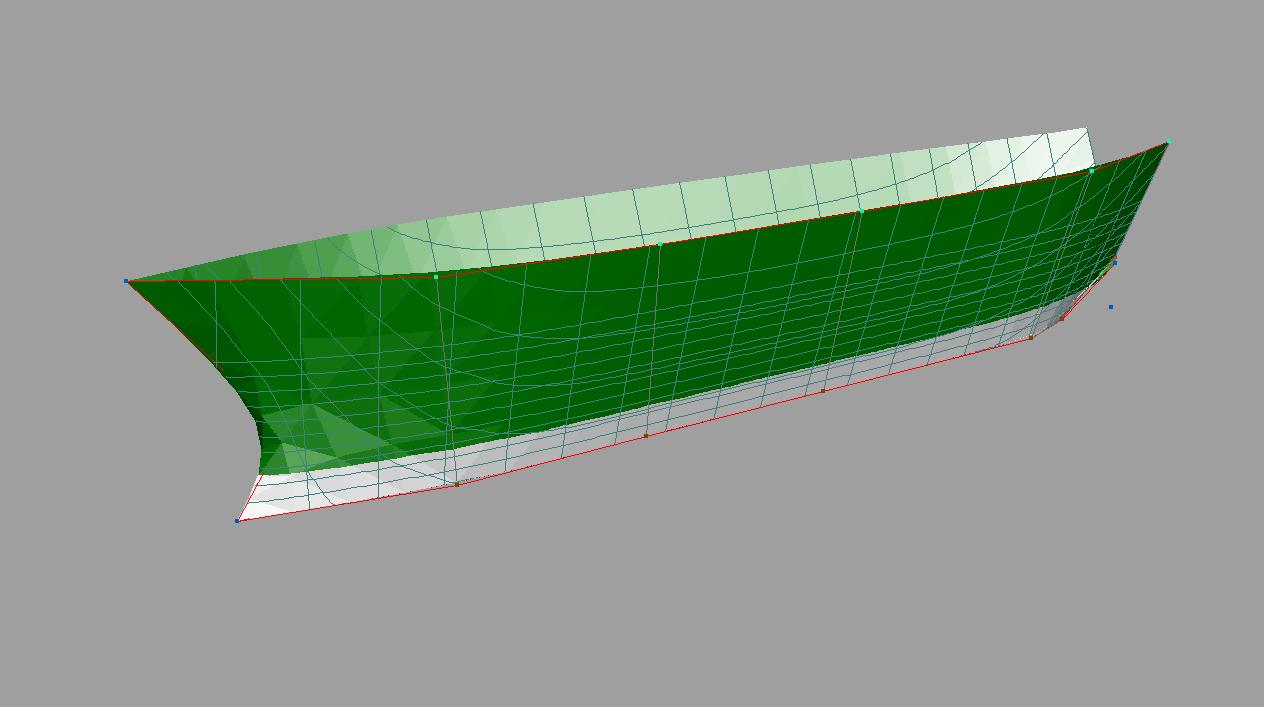Pick the green control point at mid top edge

[x=660, y=244]
